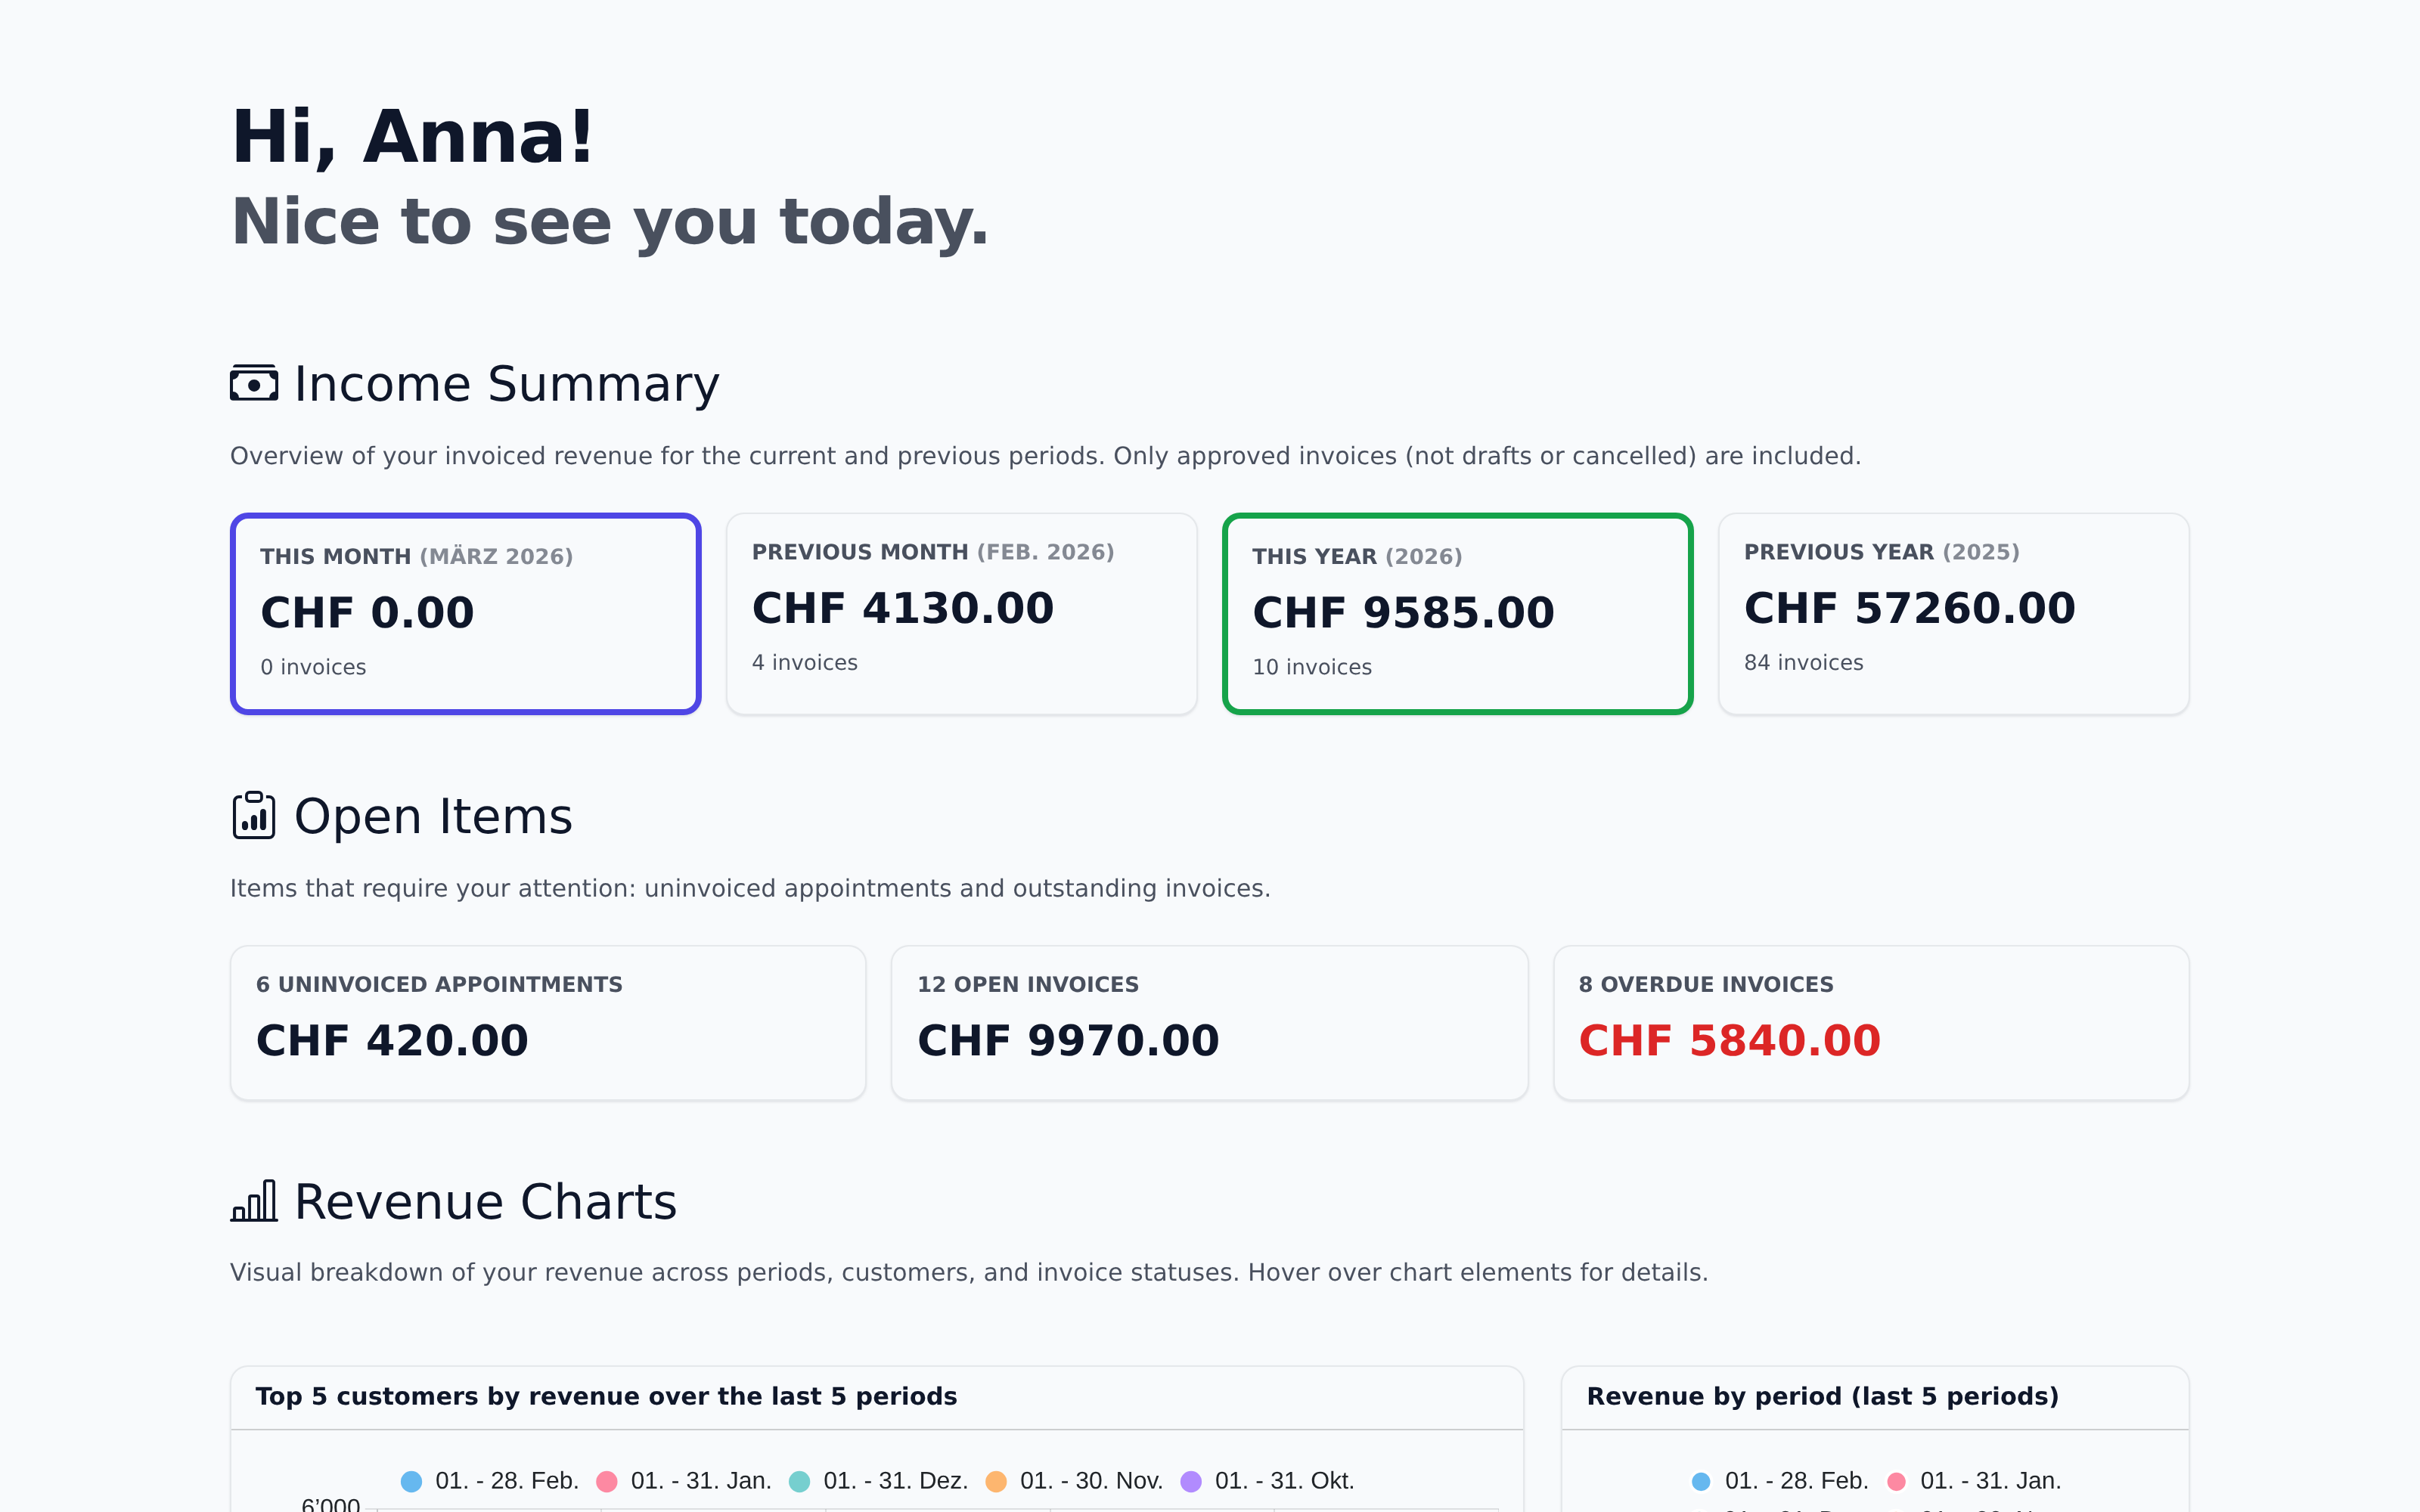This screenshot has width=2420, height=1512.
Task: Open the 6 Uninvoiced Appointments card
Action: 548,1022
